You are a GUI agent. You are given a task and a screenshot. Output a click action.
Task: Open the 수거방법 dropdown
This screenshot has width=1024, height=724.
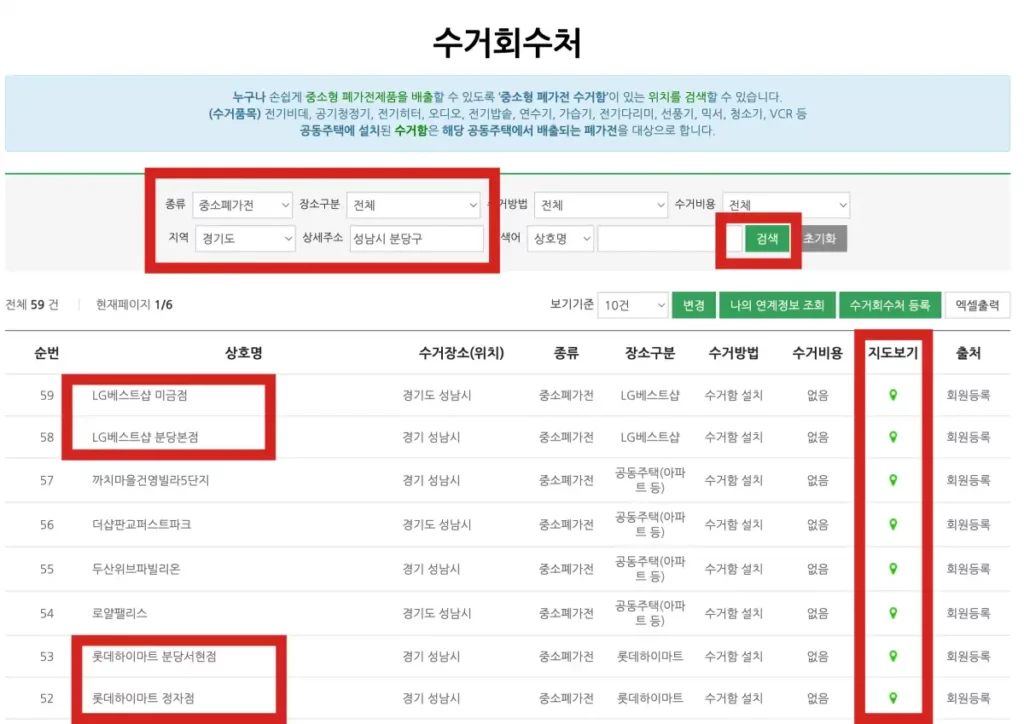click(x=601, y=205)
